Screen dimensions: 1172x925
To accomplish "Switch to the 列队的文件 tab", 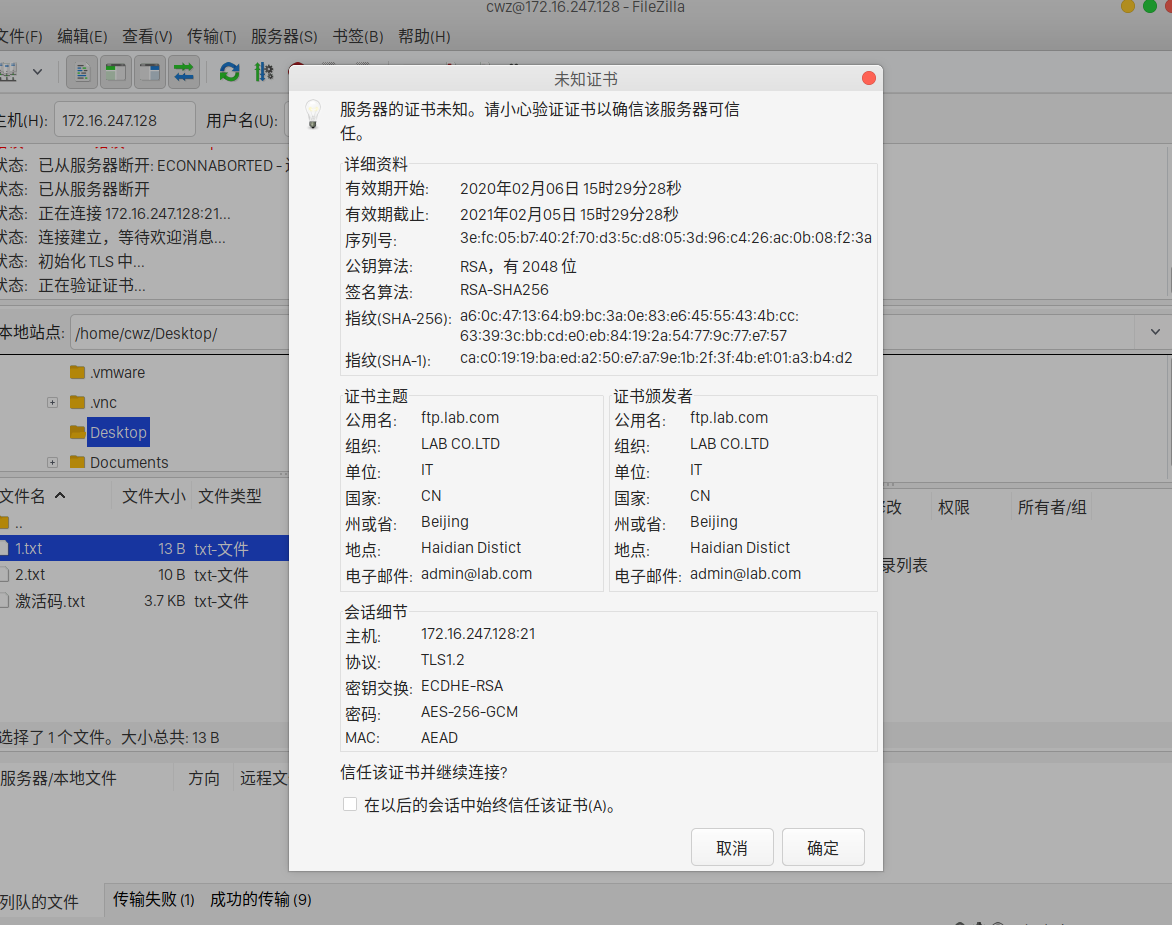I will [x=39, y=901].
